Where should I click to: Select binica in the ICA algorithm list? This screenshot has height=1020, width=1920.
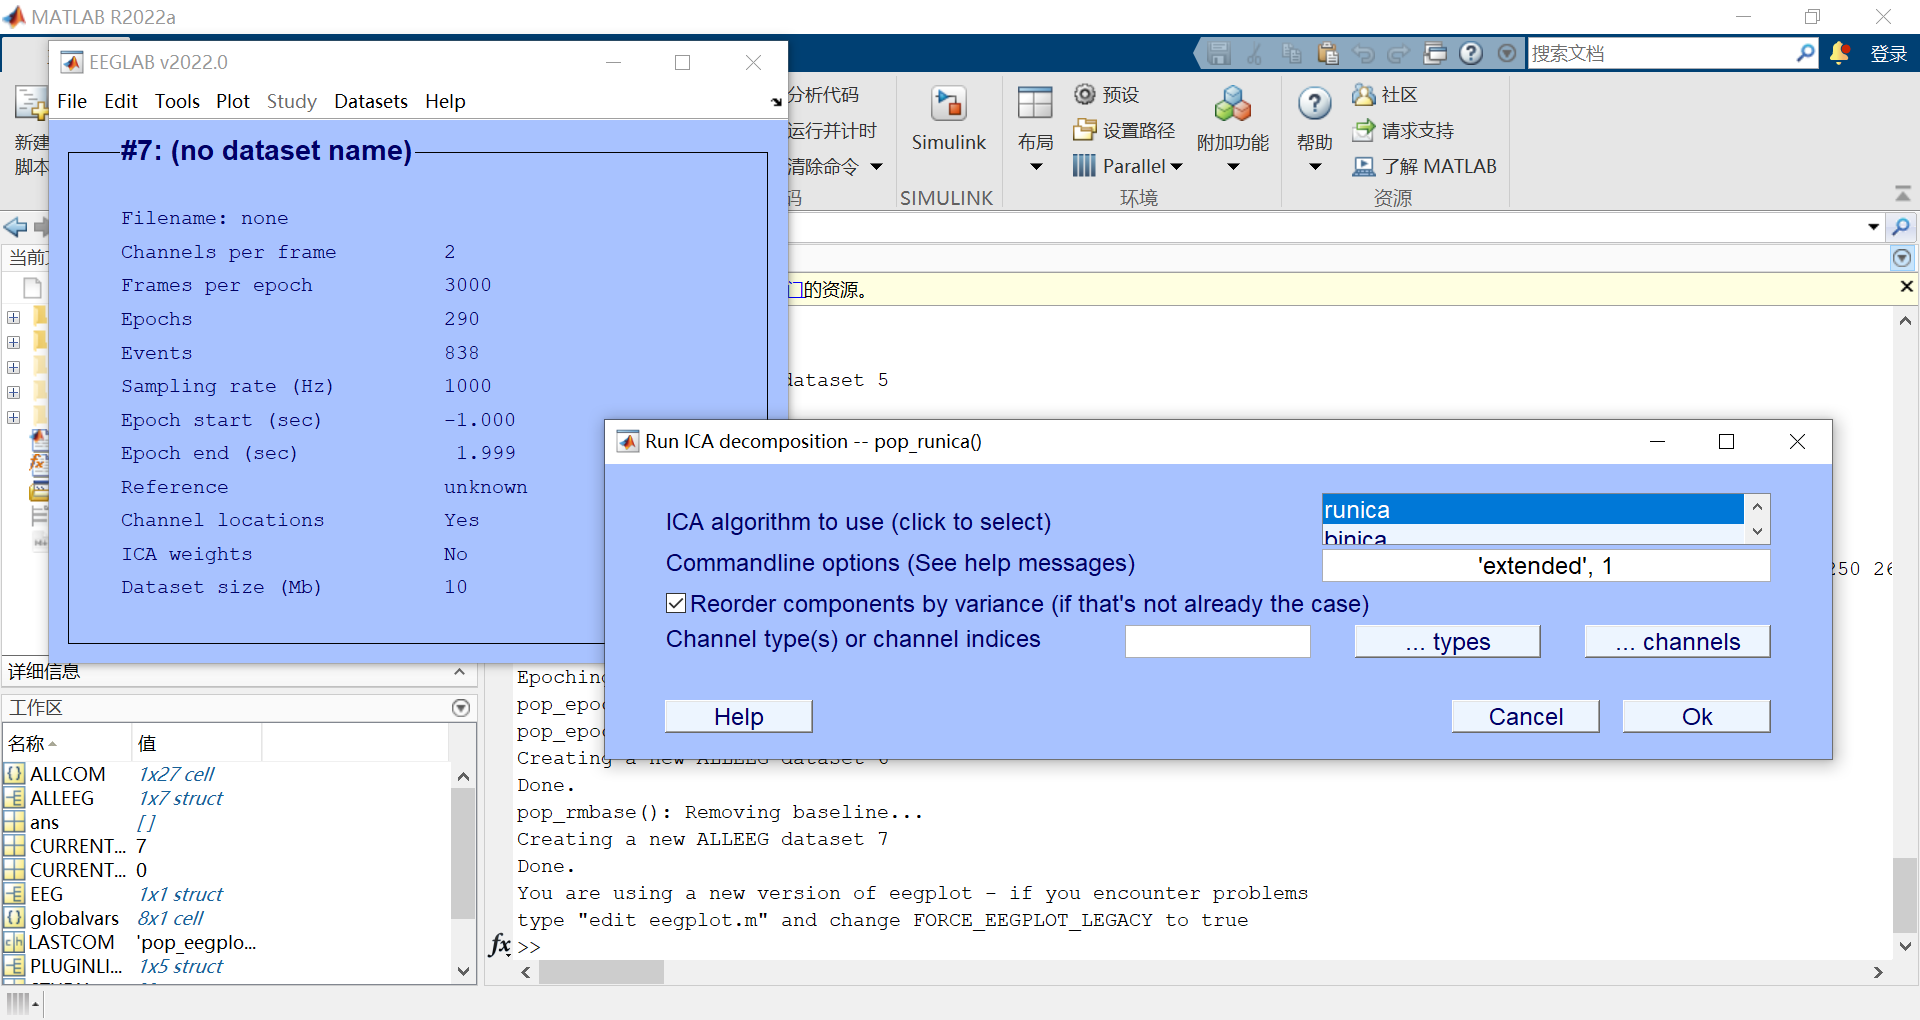[1532, 536]
